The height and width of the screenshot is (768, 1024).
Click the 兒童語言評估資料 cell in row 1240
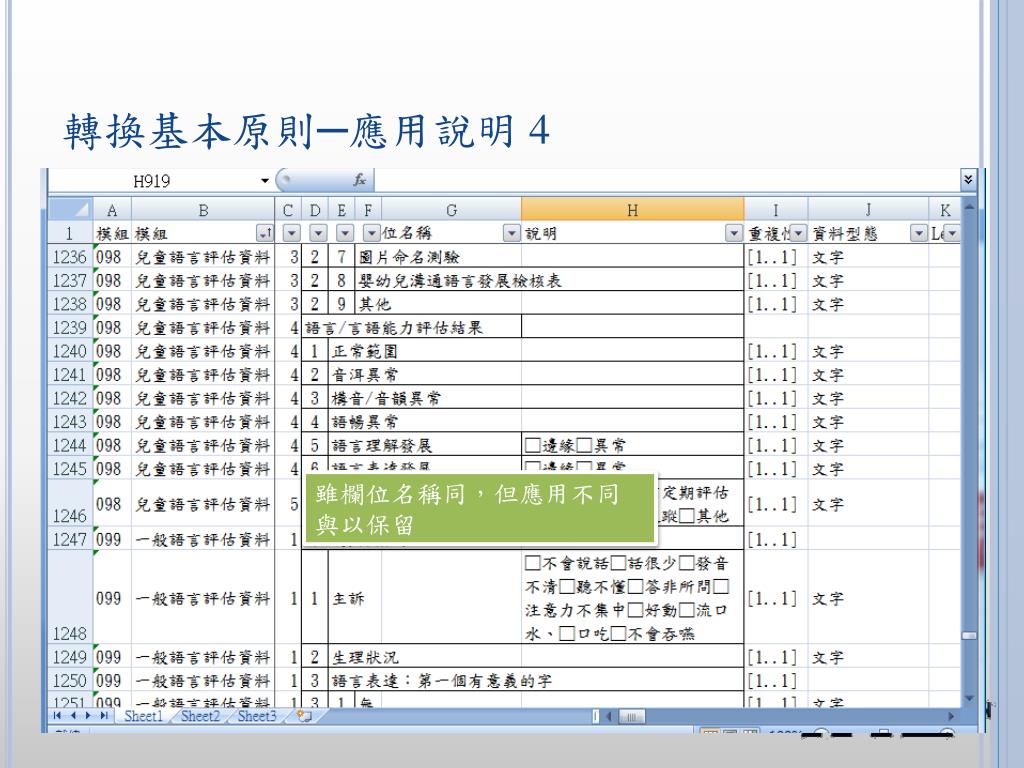coord(203,351)
